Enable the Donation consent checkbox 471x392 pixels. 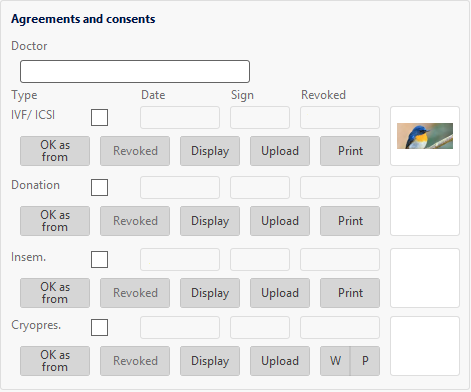click(x=99, y=187)
